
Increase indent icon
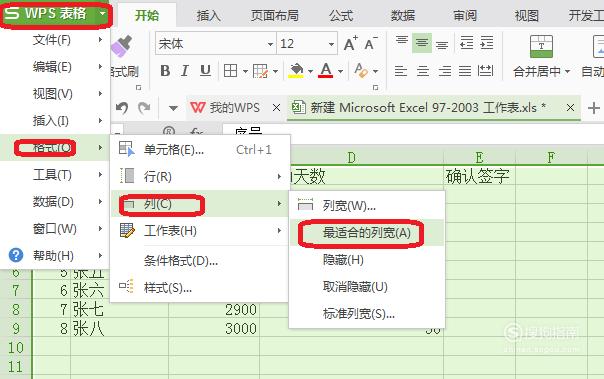[x=487, y=43]
